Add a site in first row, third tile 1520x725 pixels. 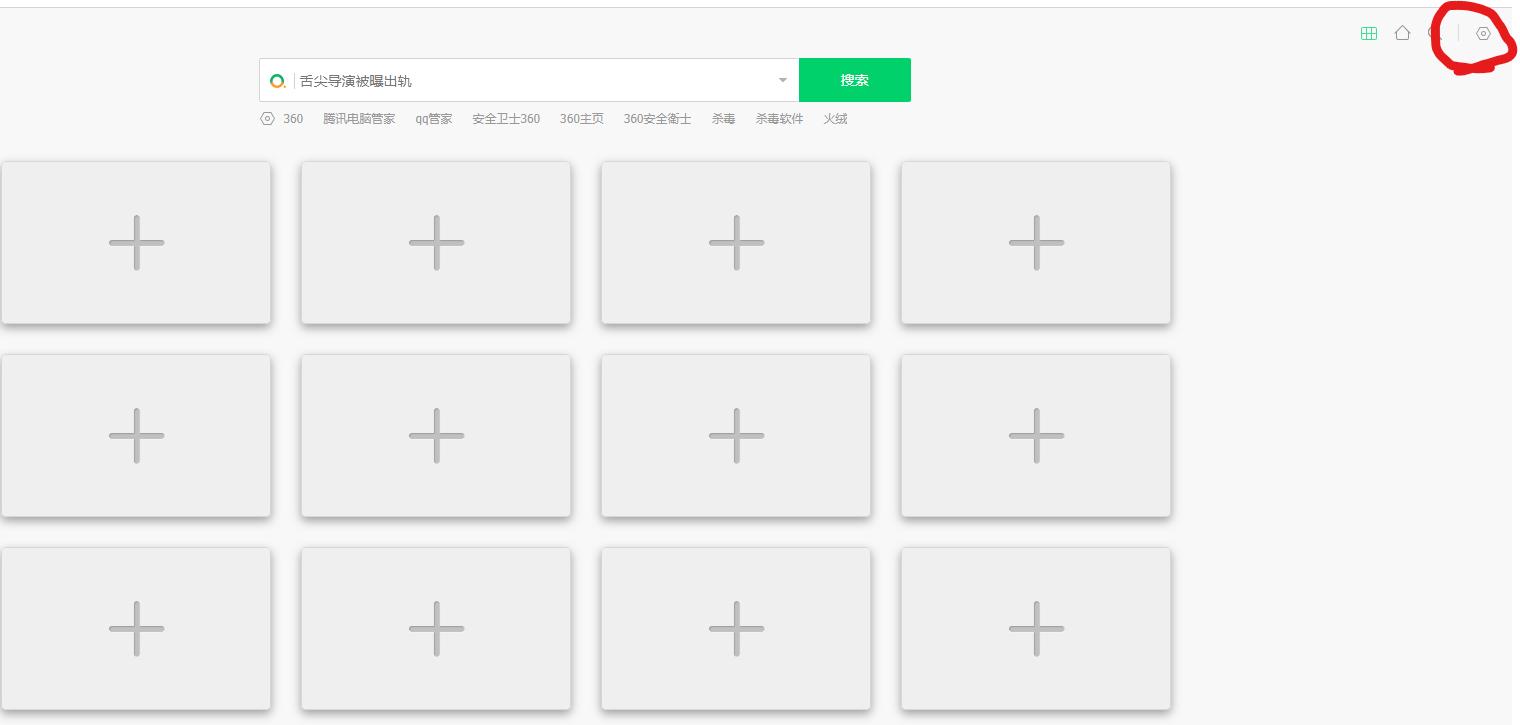click(736, 242)
